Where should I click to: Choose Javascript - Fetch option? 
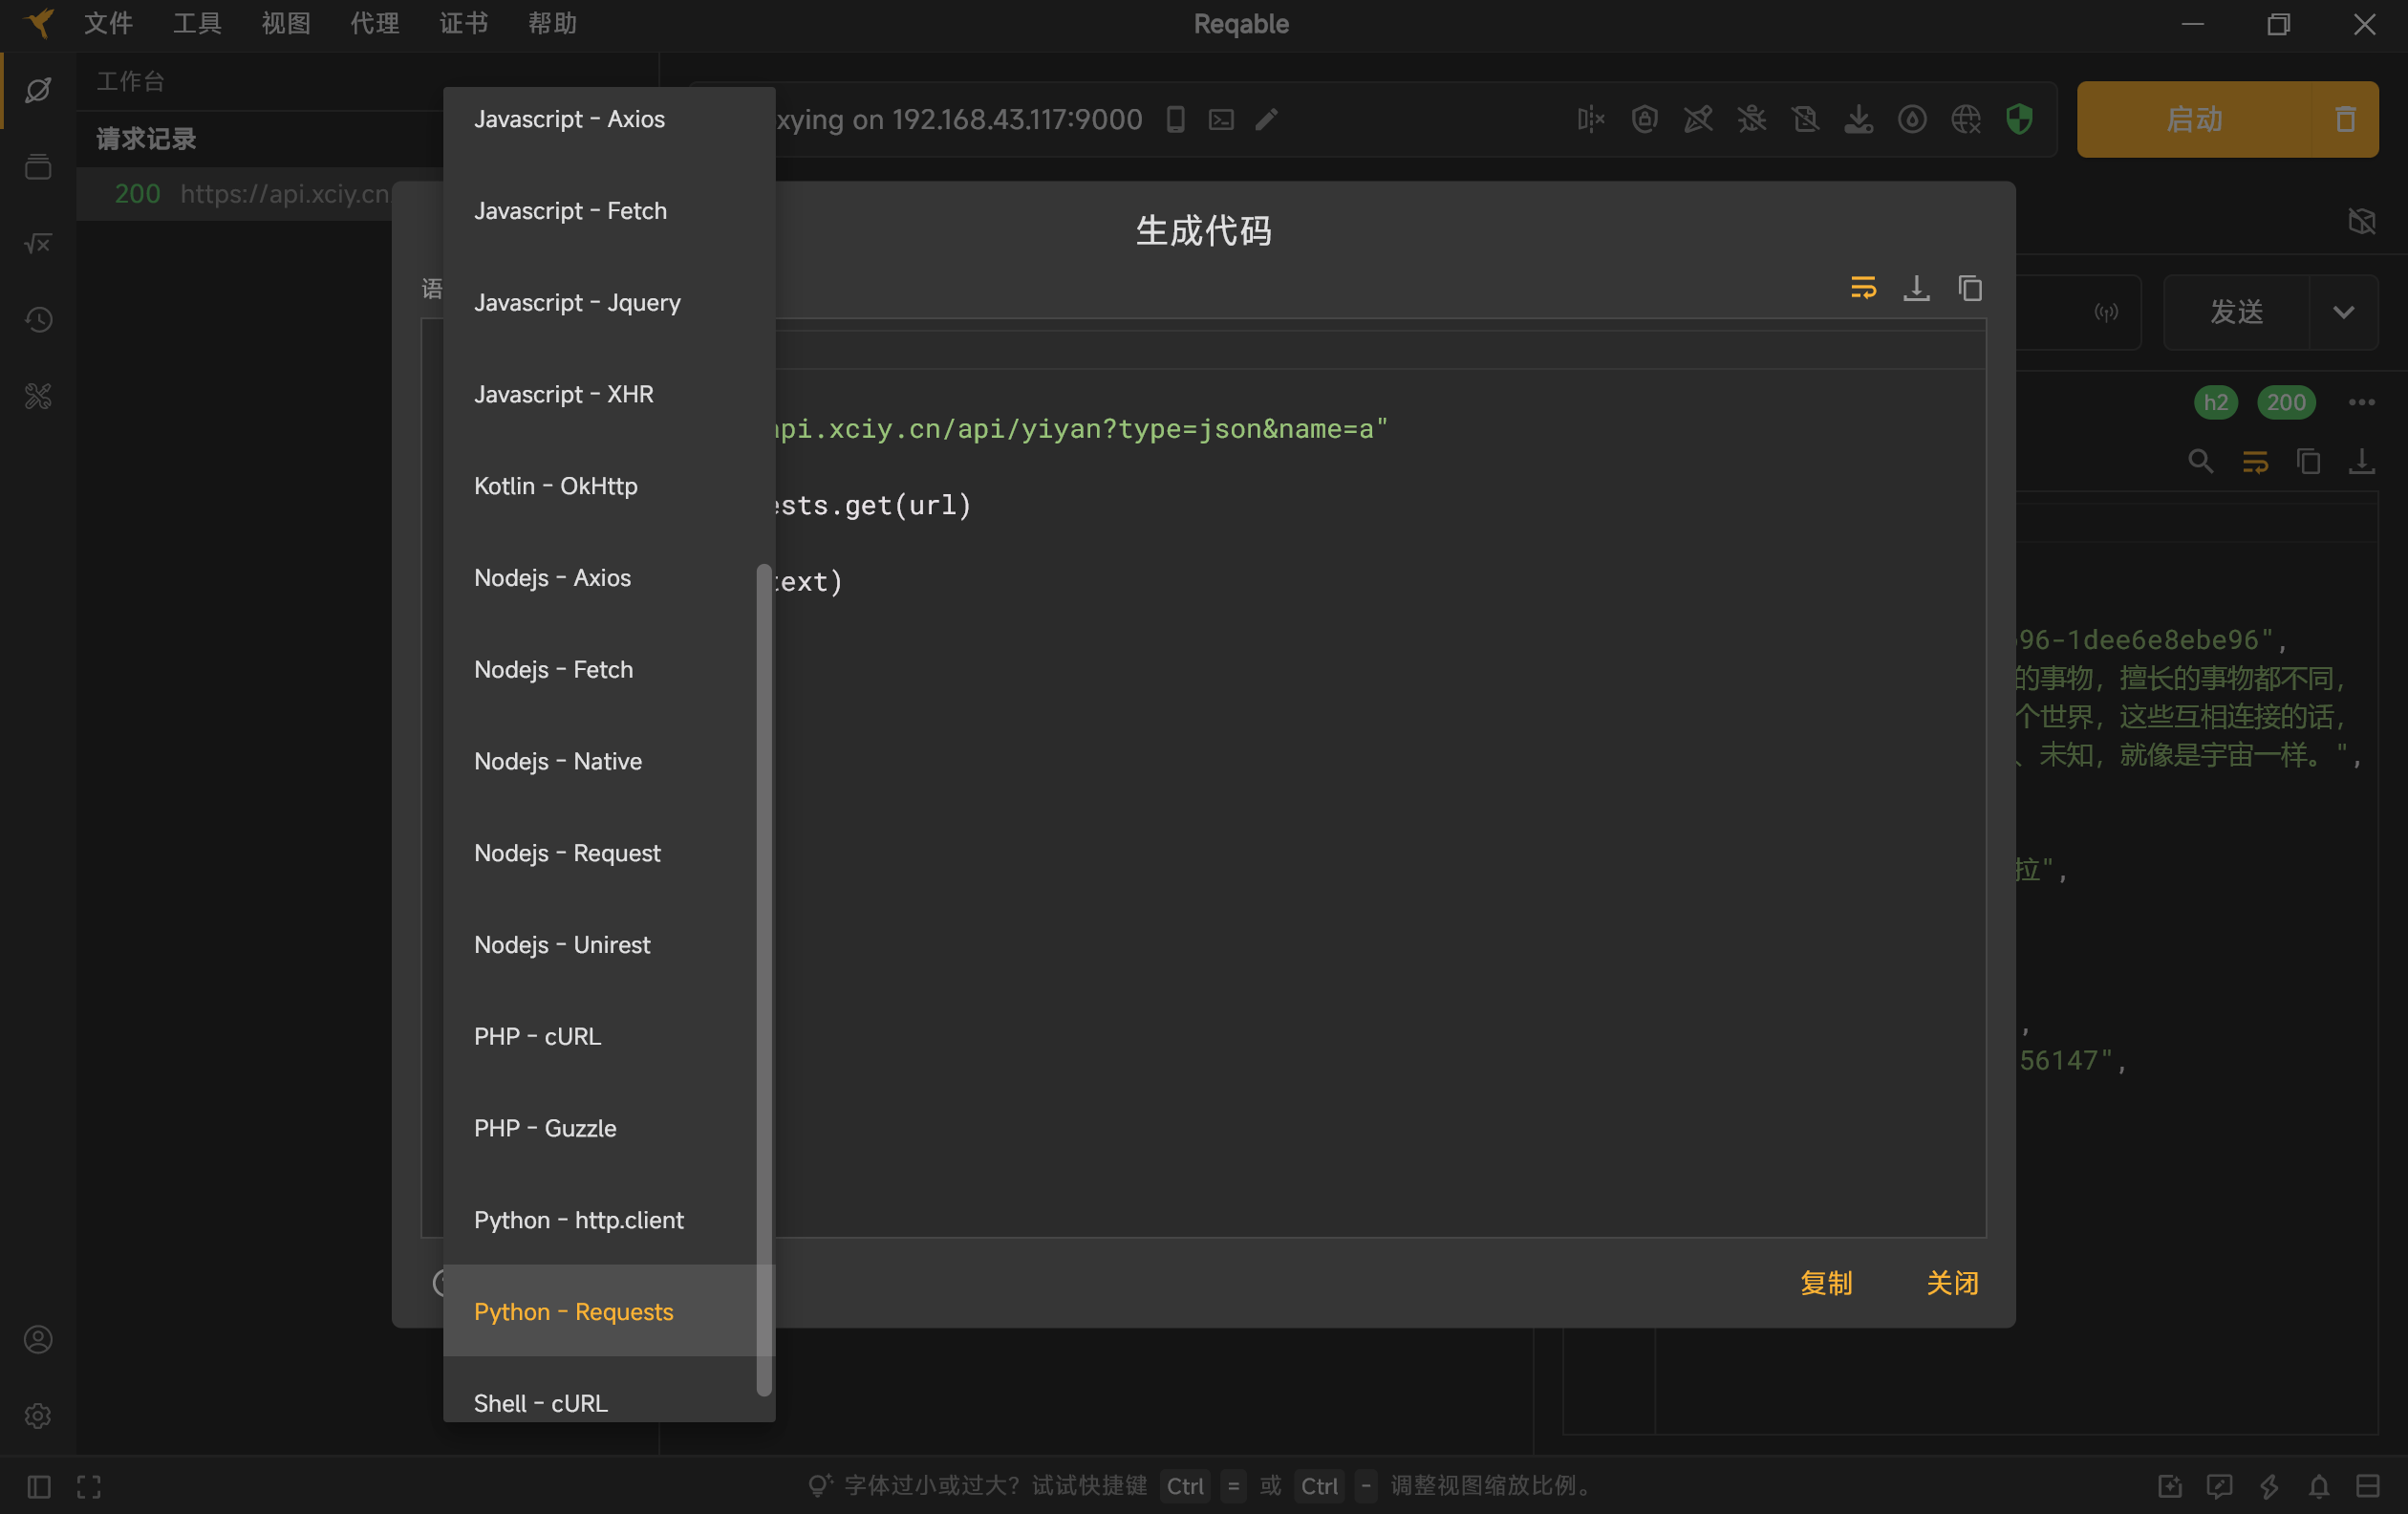point(608,211)
